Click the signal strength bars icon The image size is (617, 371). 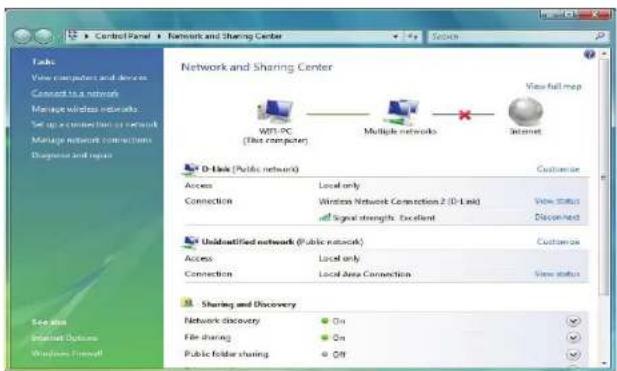click(x=324, y=217)
